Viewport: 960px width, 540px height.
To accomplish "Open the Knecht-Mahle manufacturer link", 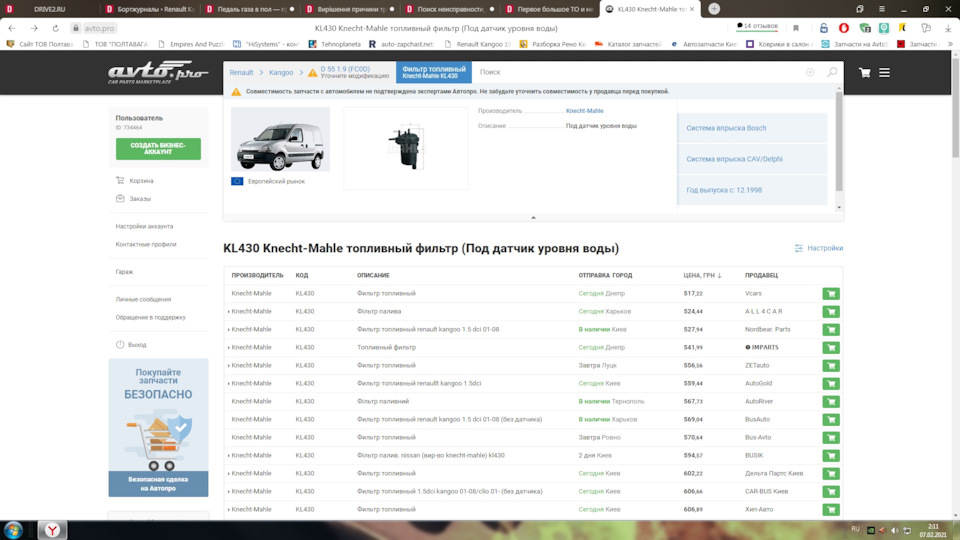I will click(584, 111).
